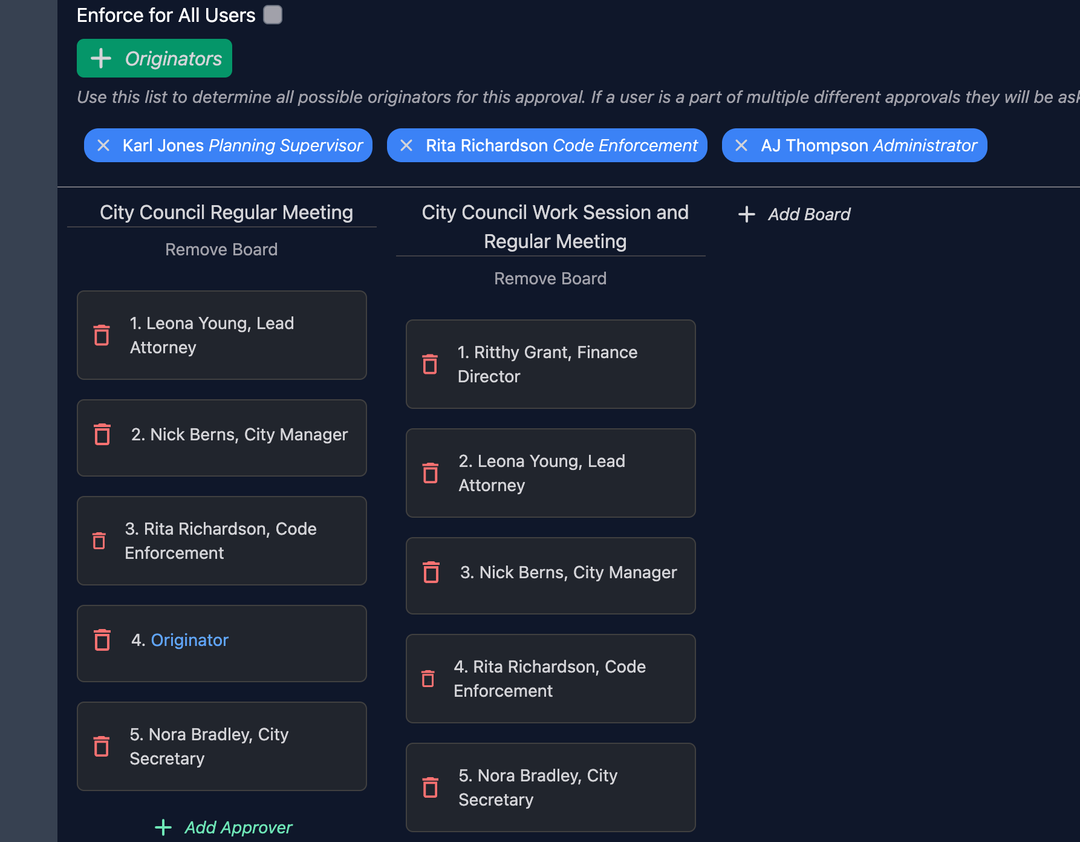Click the green Originators button
Screen dimensions: 1080x842
(155, 59)
